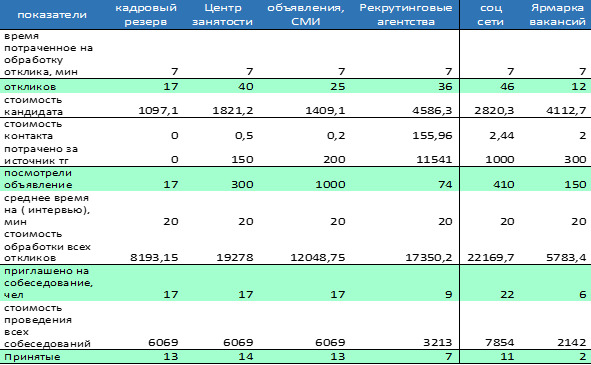Select the 'показатели' header cell
Viewport: 591px width, 365px height.
pyautogui.click(x=52, y=15)
